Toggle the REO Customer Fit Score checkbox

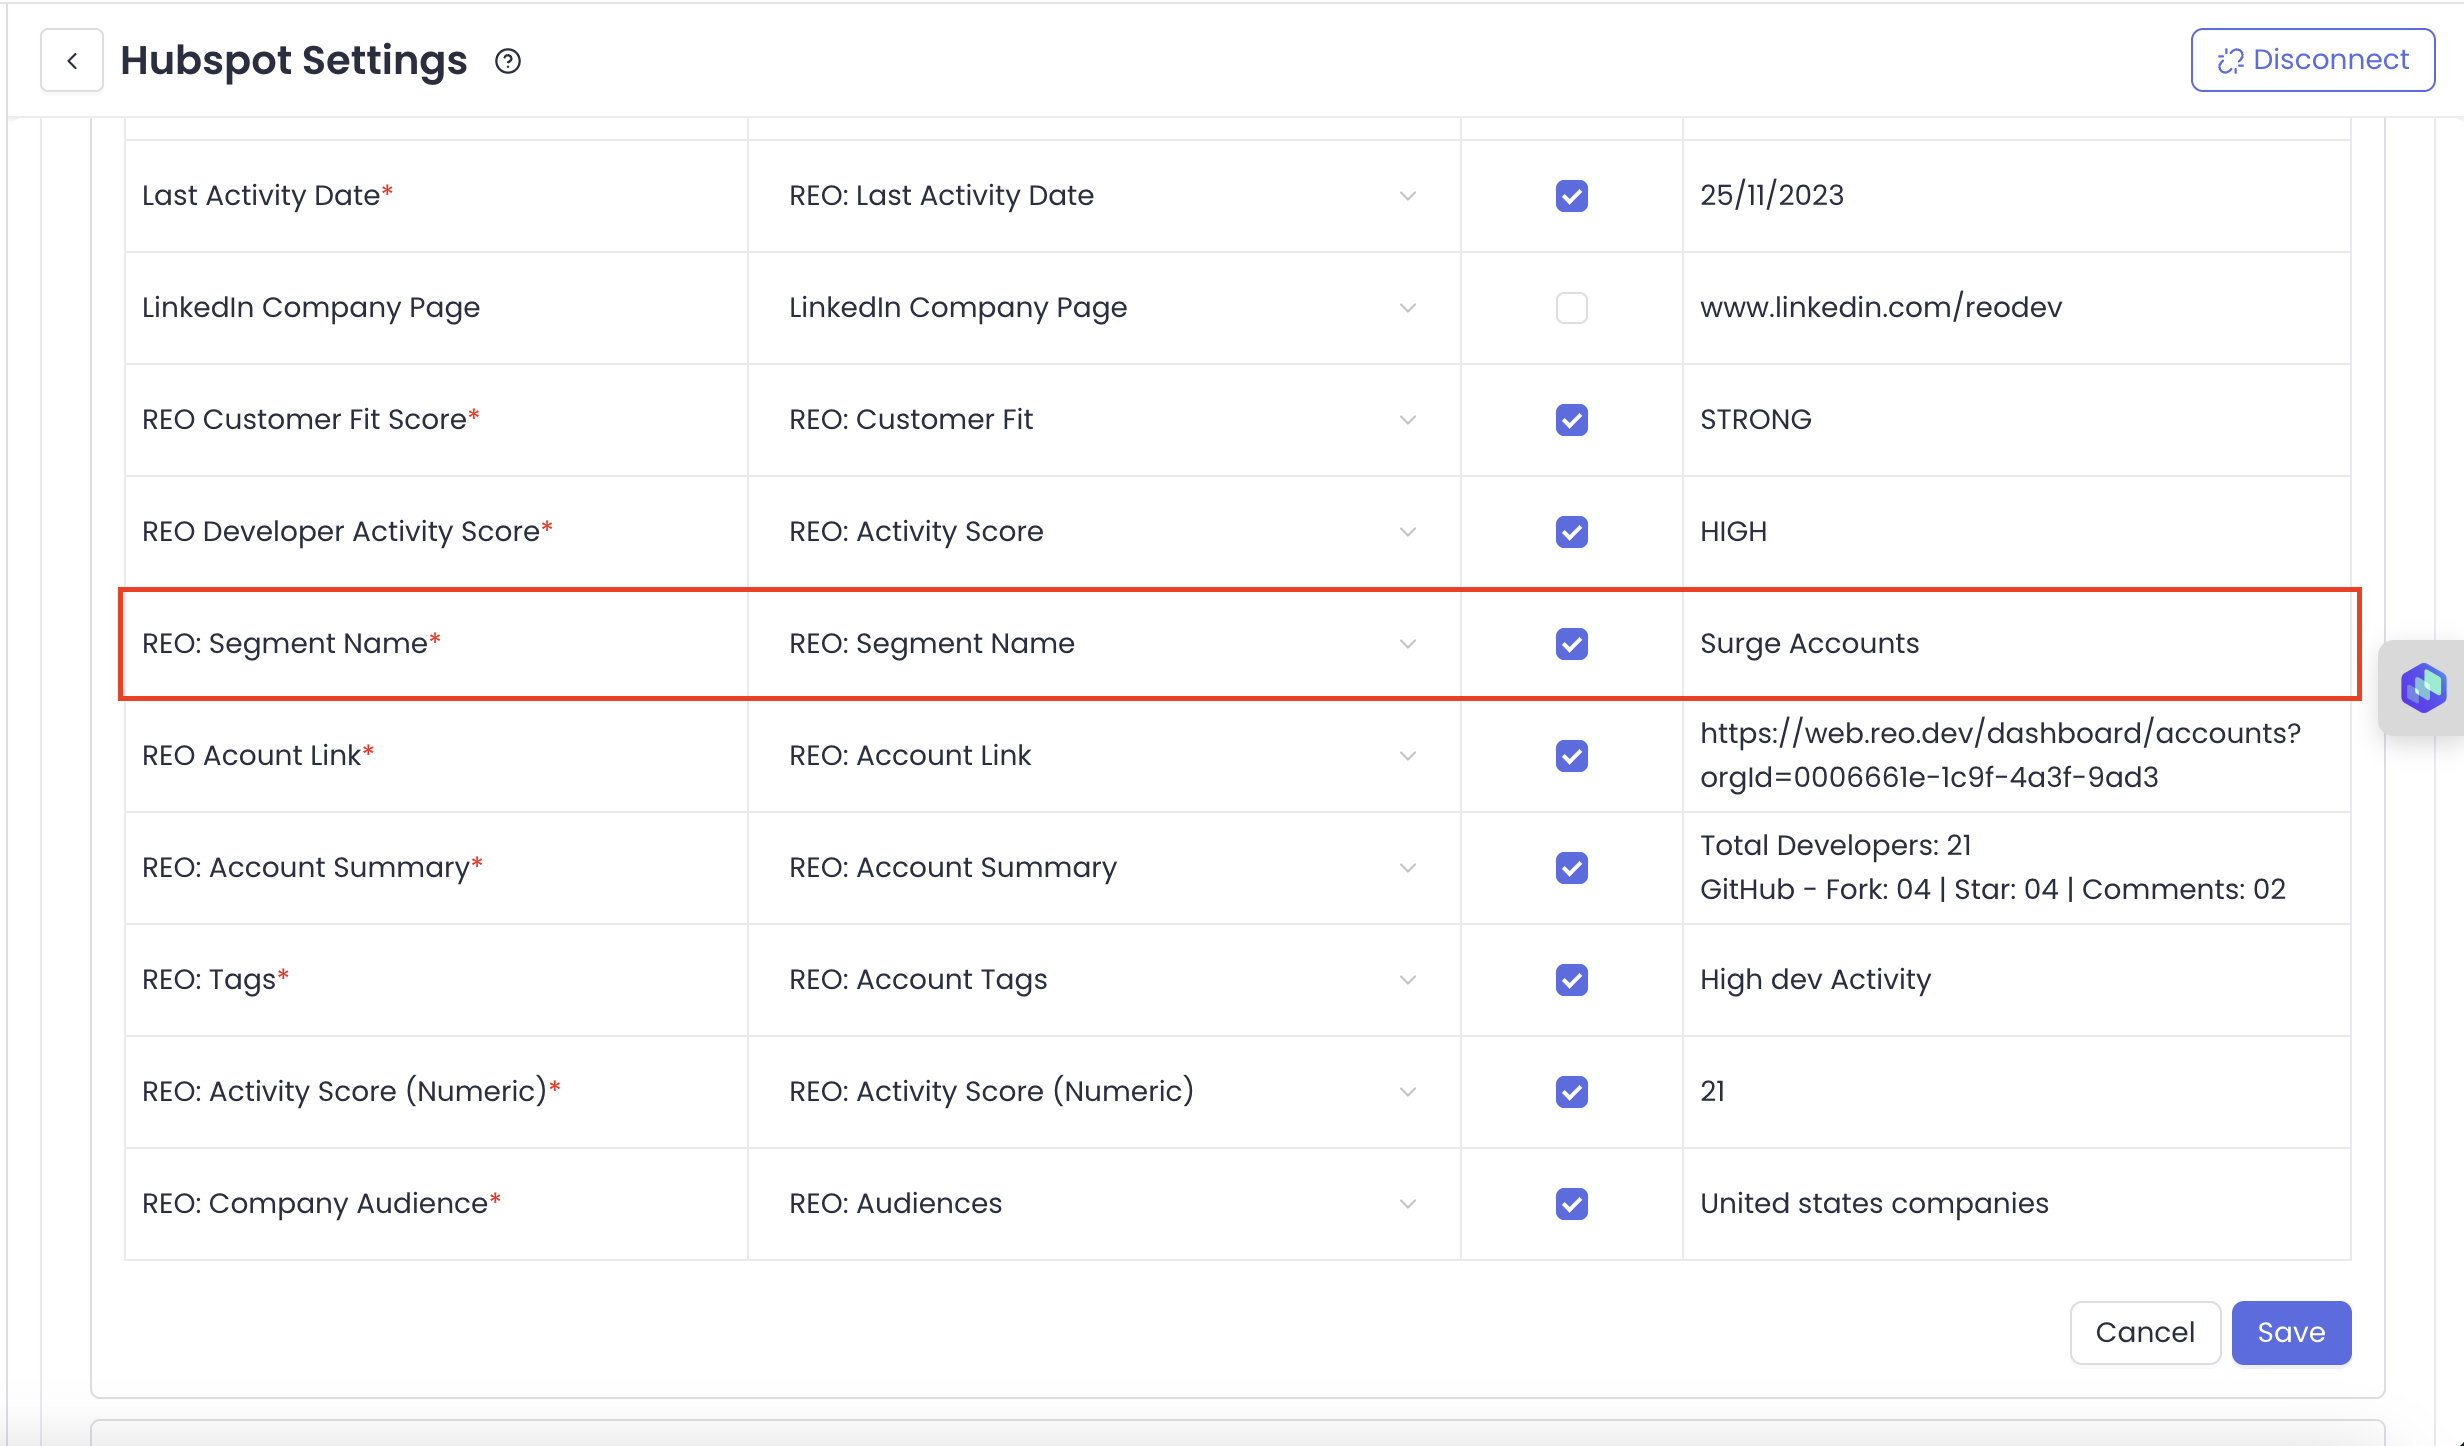pyautogui.click(x=1571, y=420)
